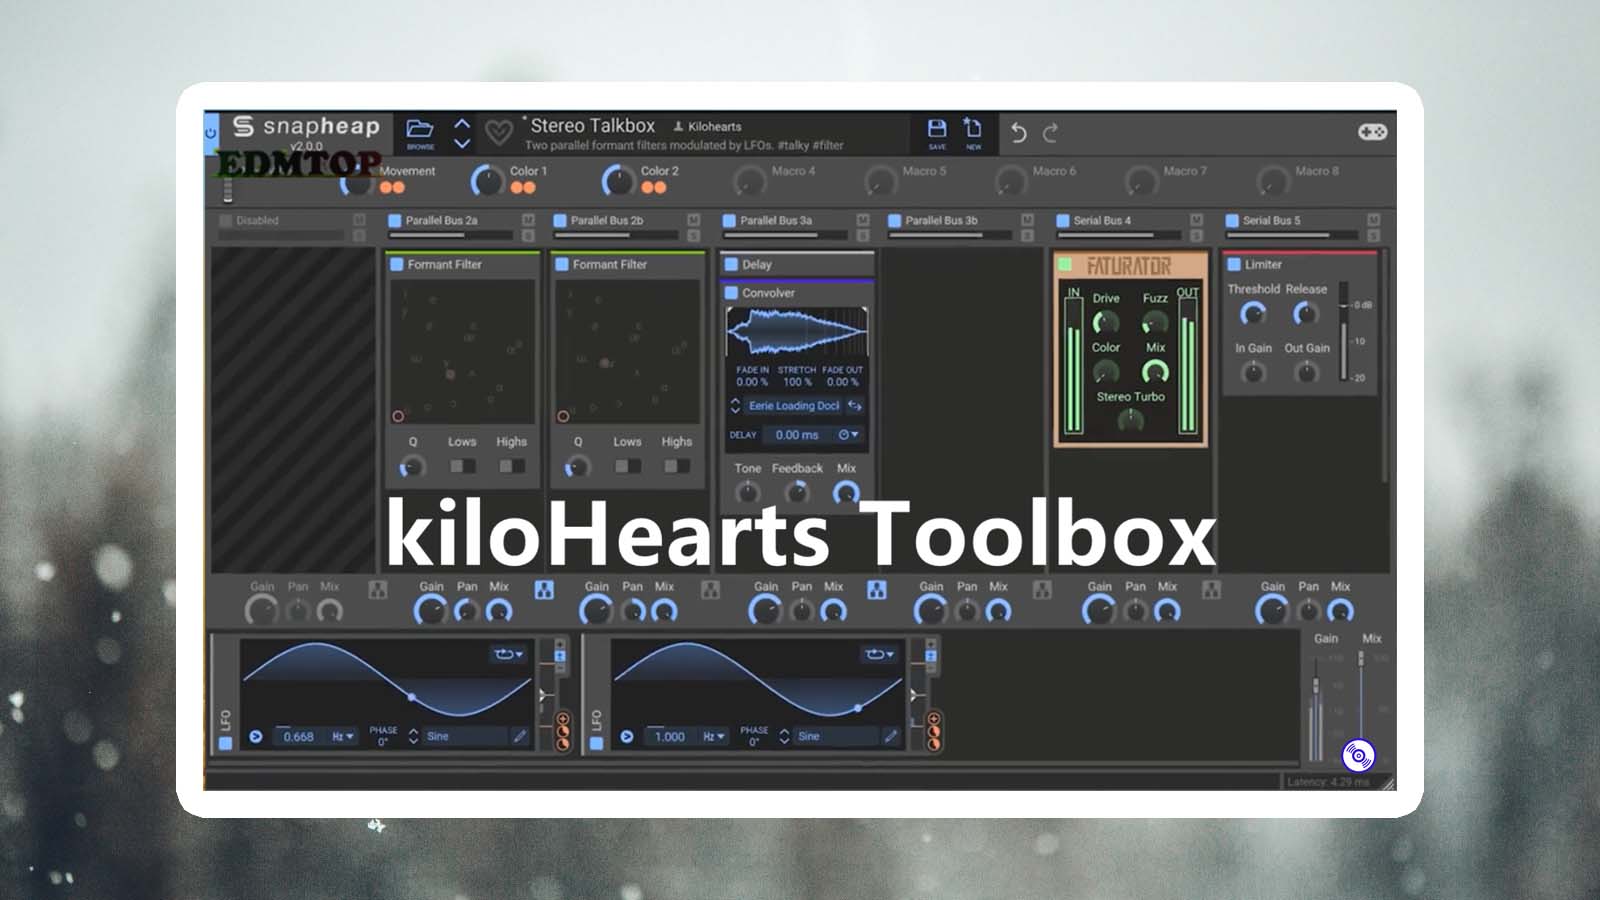Click the Parallel Bus 2a level slider
Screen dimensions: 1600x900
pos(452,236)
